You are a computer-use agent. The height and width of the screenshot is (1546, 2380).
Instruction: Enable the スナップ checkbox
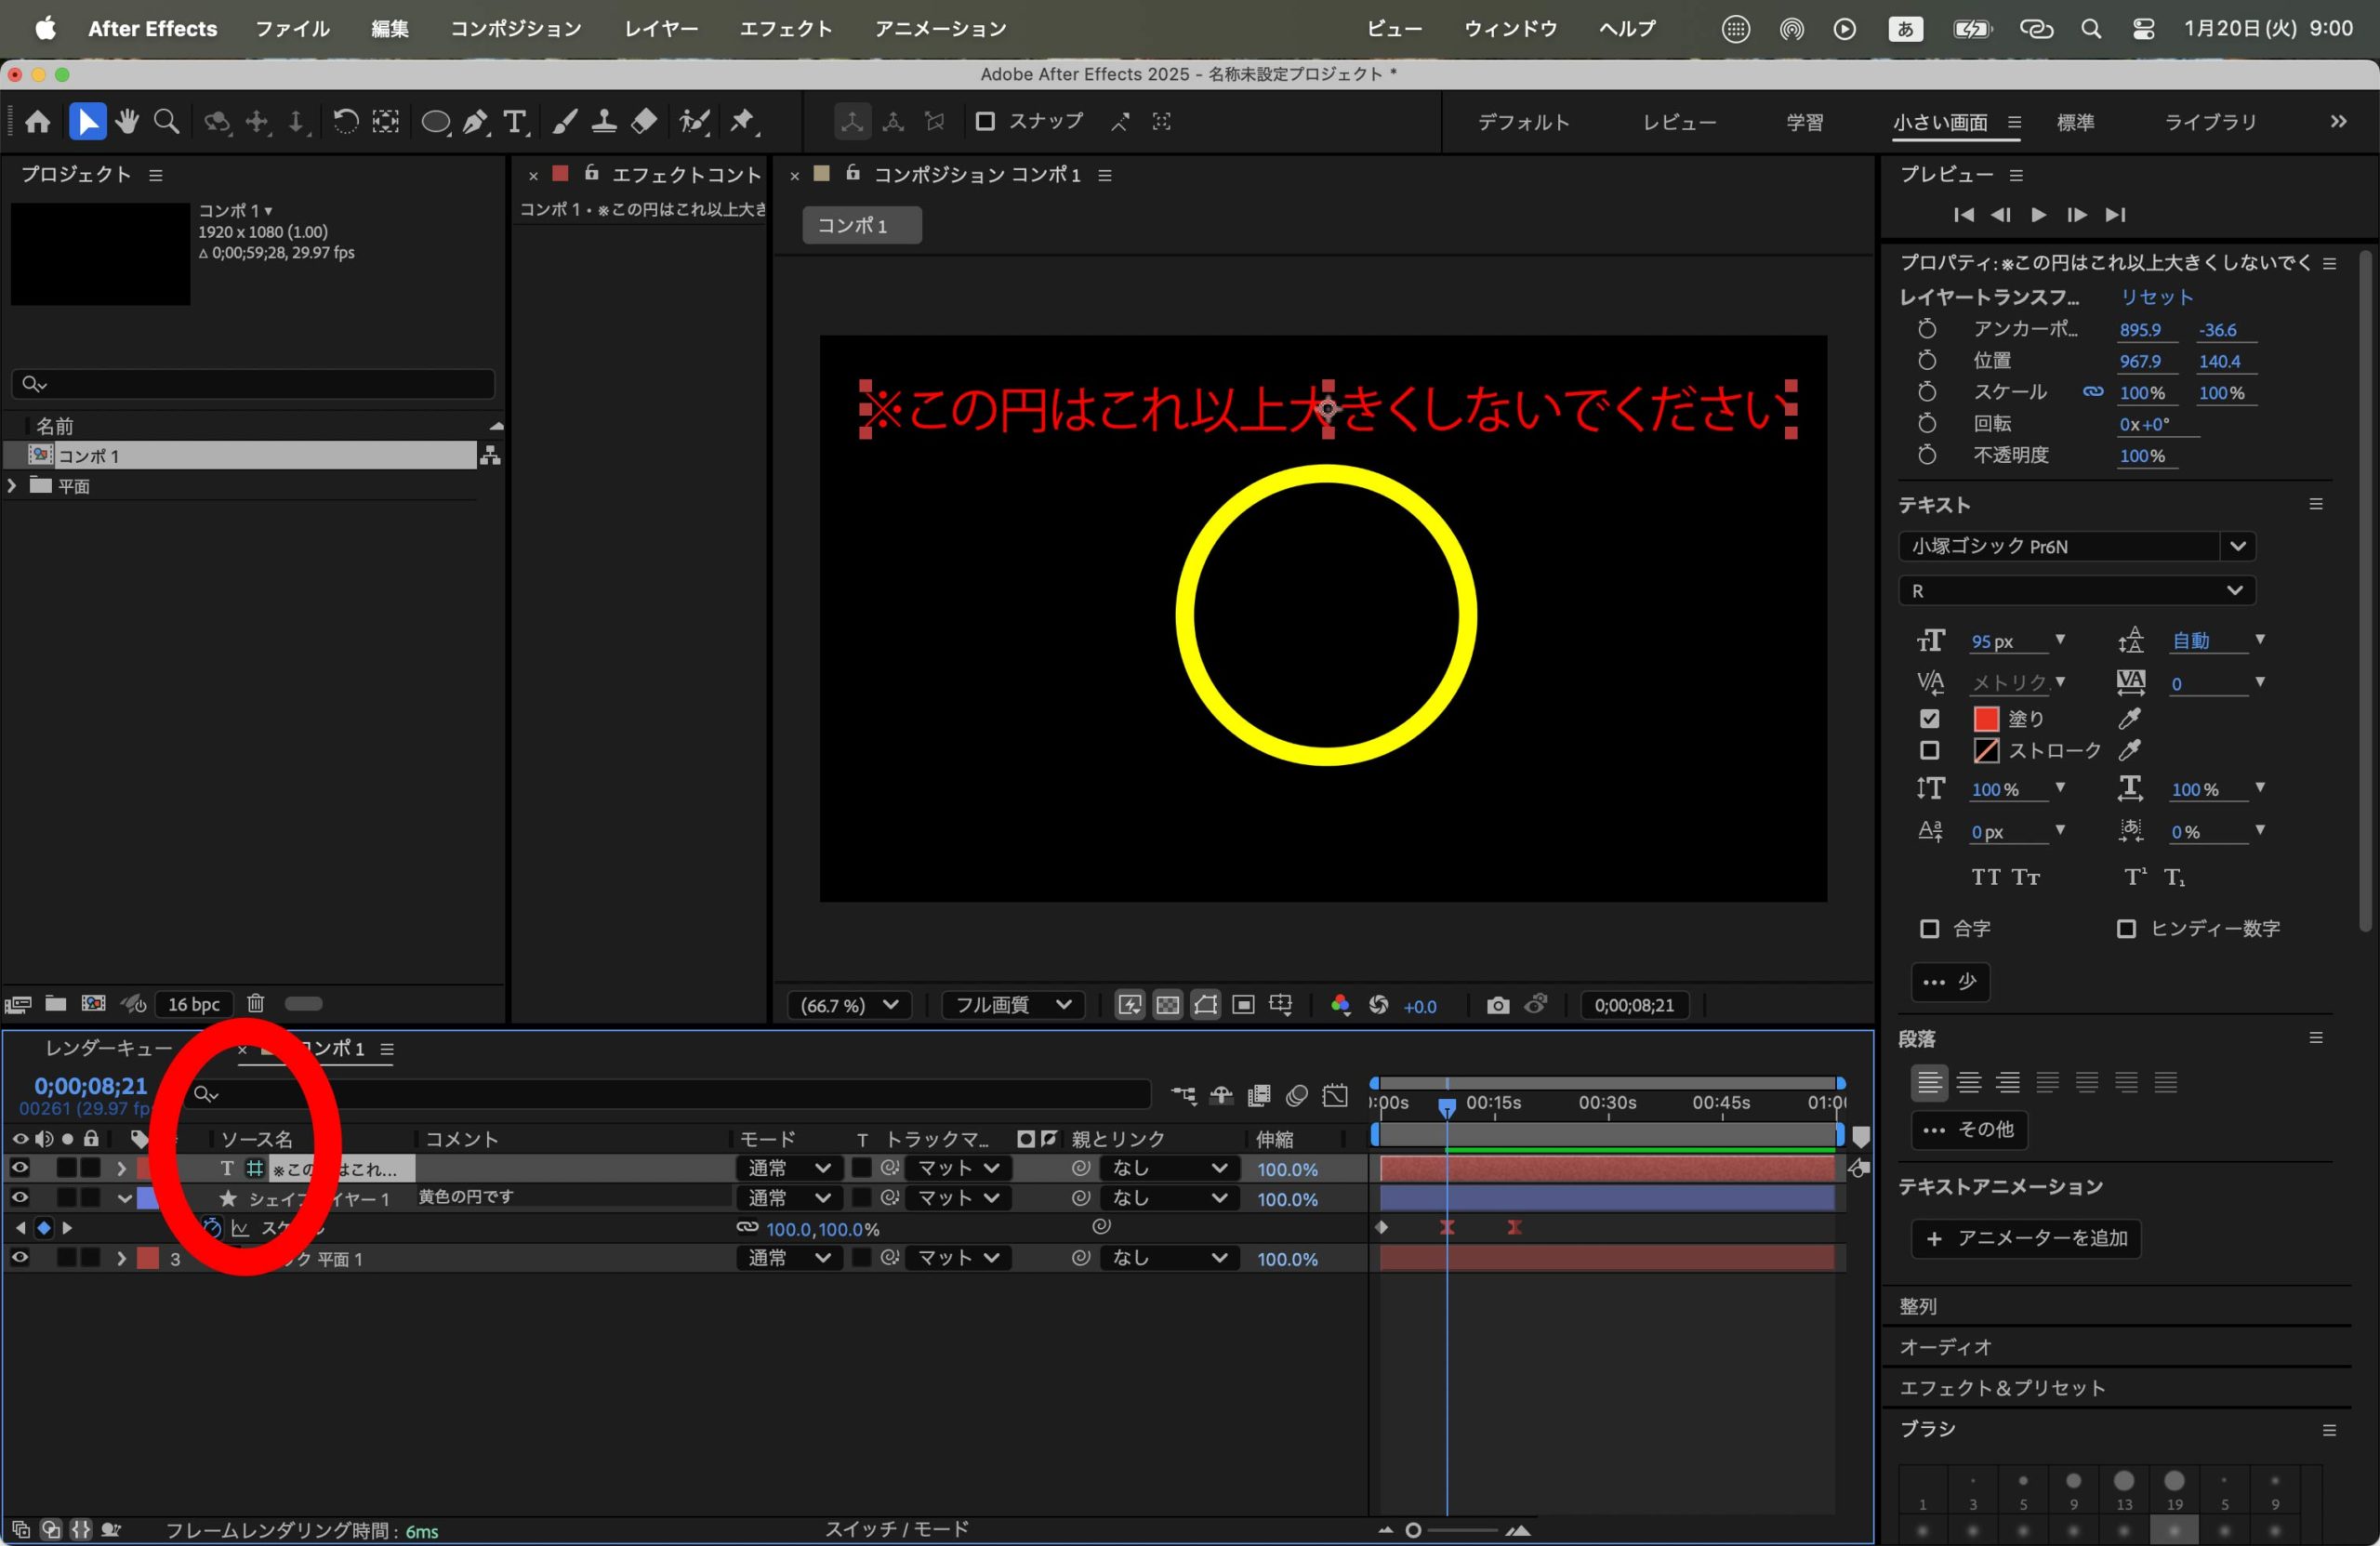click(x=985, y=121)
